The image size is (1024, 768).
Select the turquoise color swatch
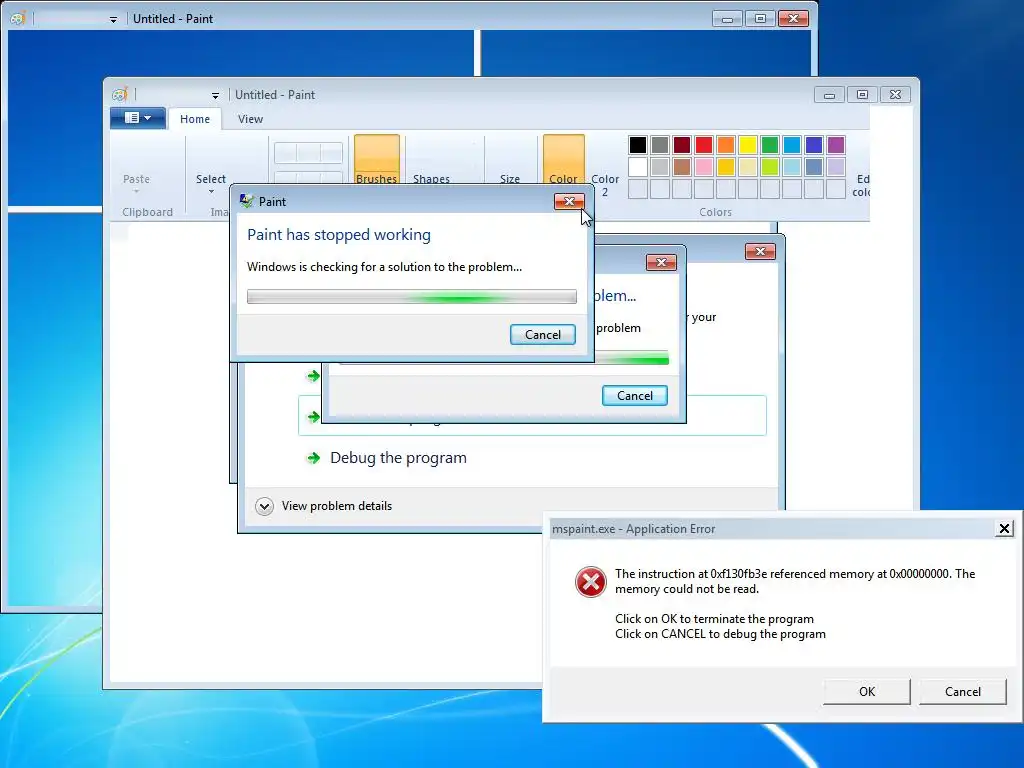pos(792,145)
